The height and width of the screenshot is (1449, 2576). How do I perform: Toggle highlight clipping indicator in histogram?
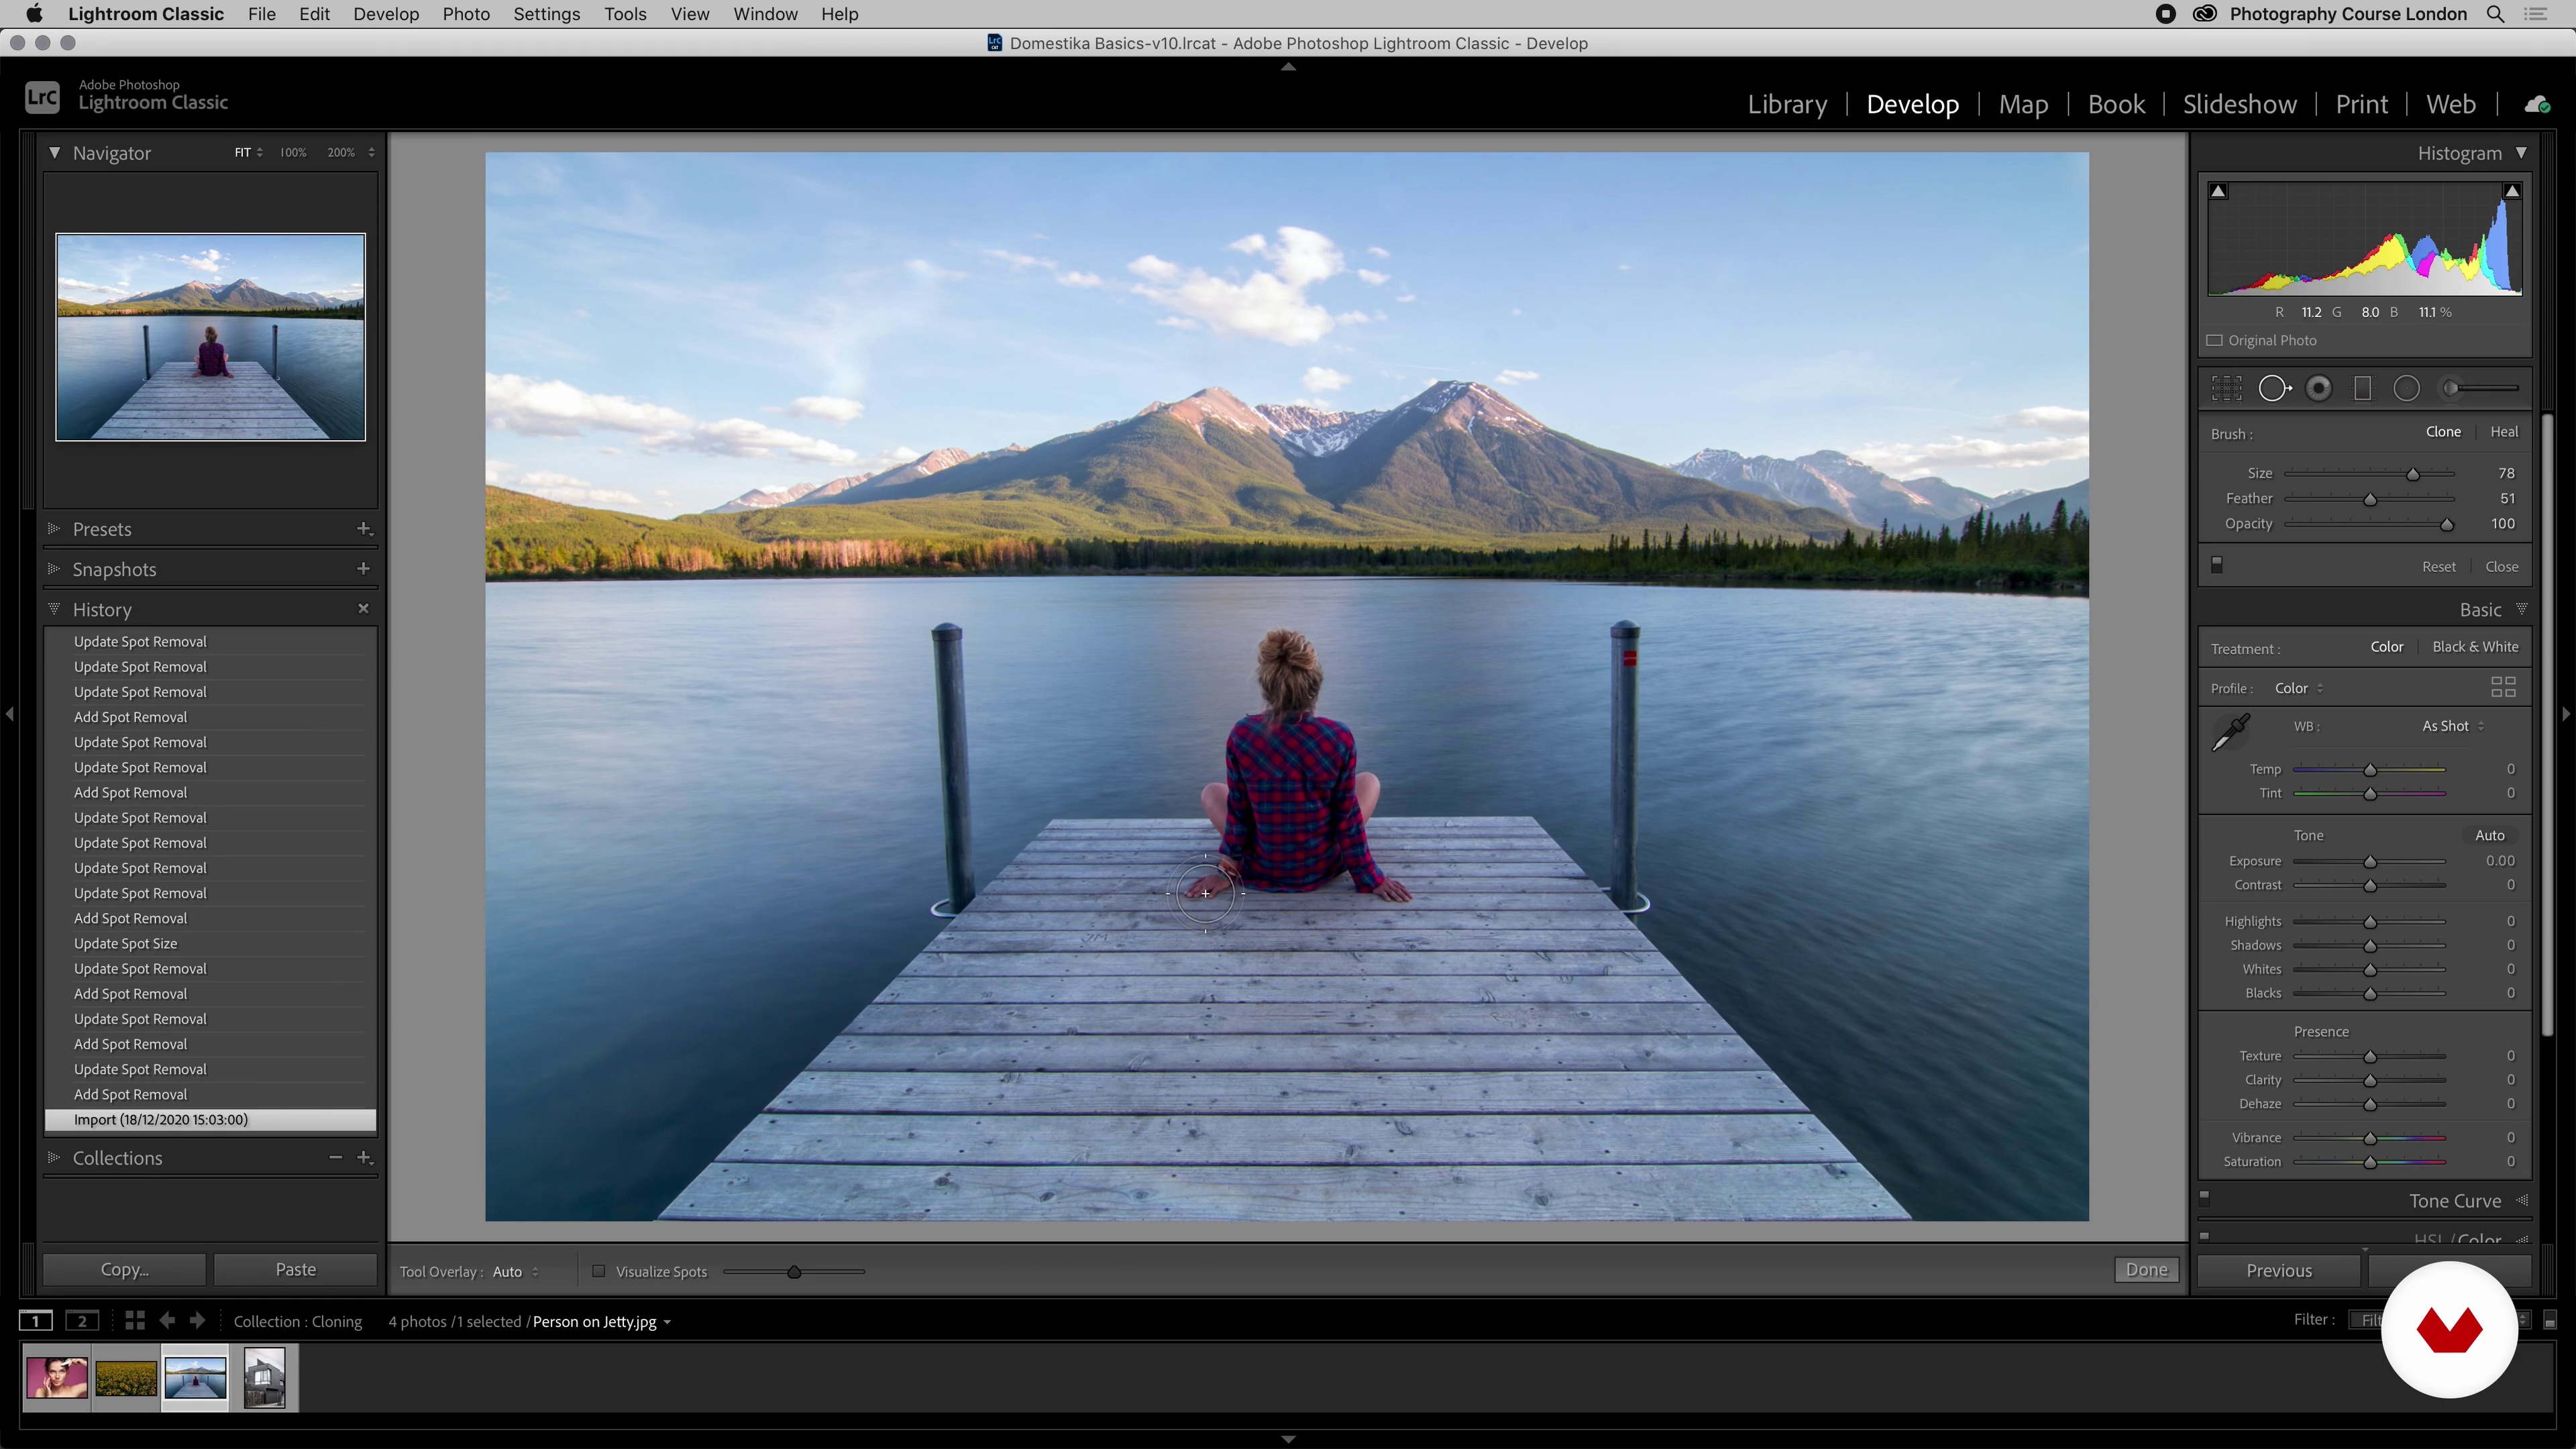click(2512, 191)
